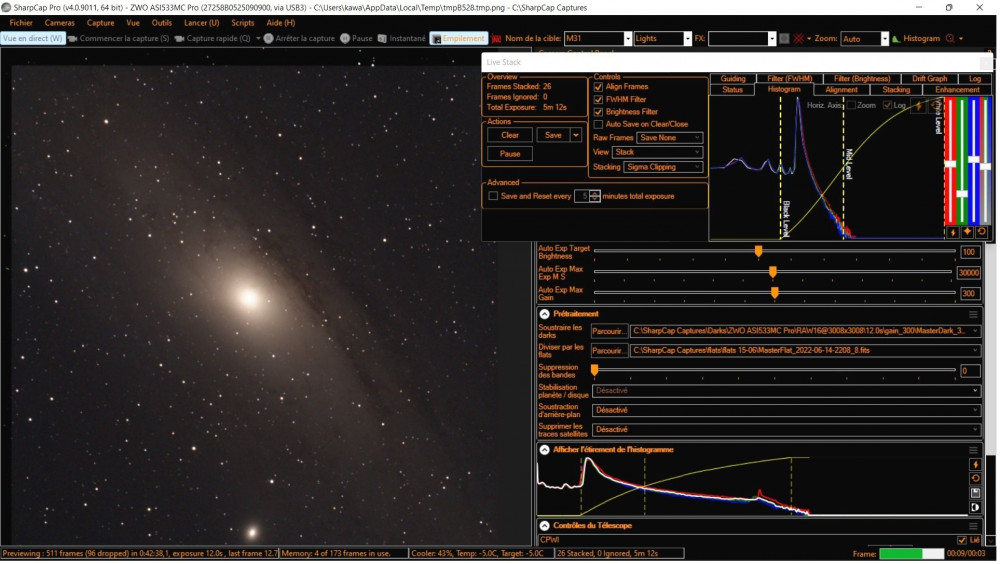Click reset stretch icon in display histogram panel

[x=975, y=479]
